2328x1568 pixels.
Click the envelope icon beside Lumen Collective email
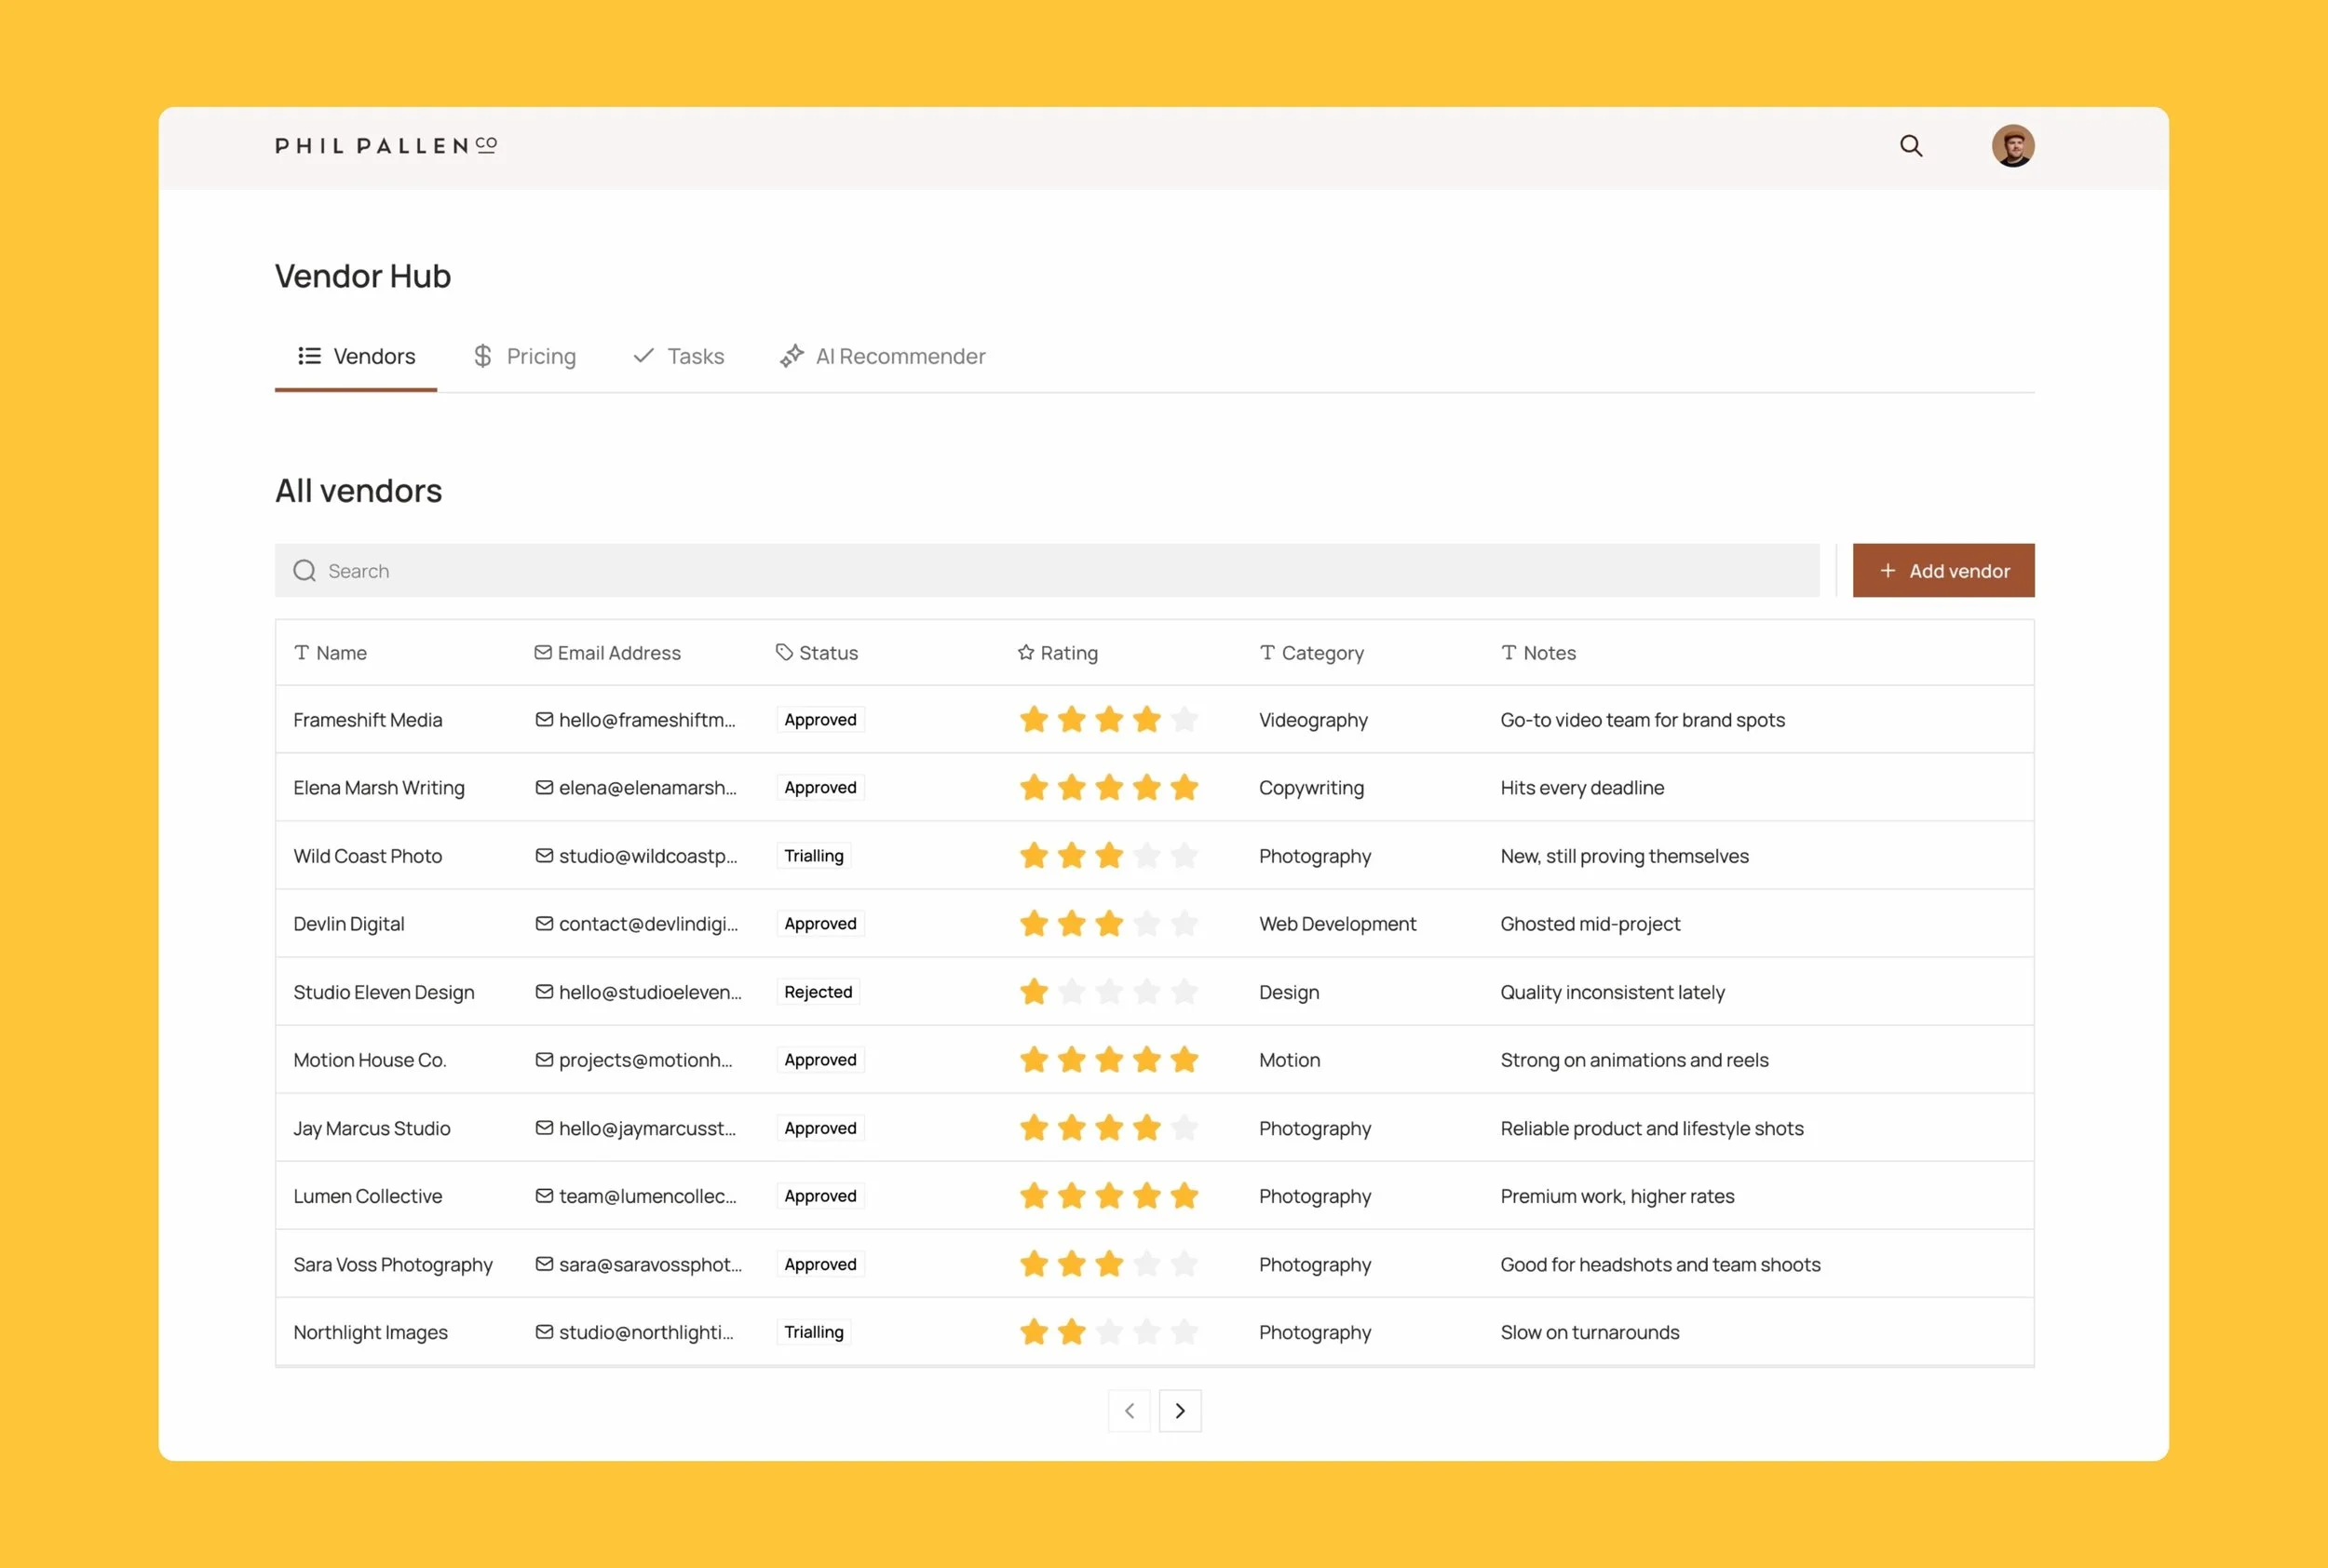click(544, 1196)
